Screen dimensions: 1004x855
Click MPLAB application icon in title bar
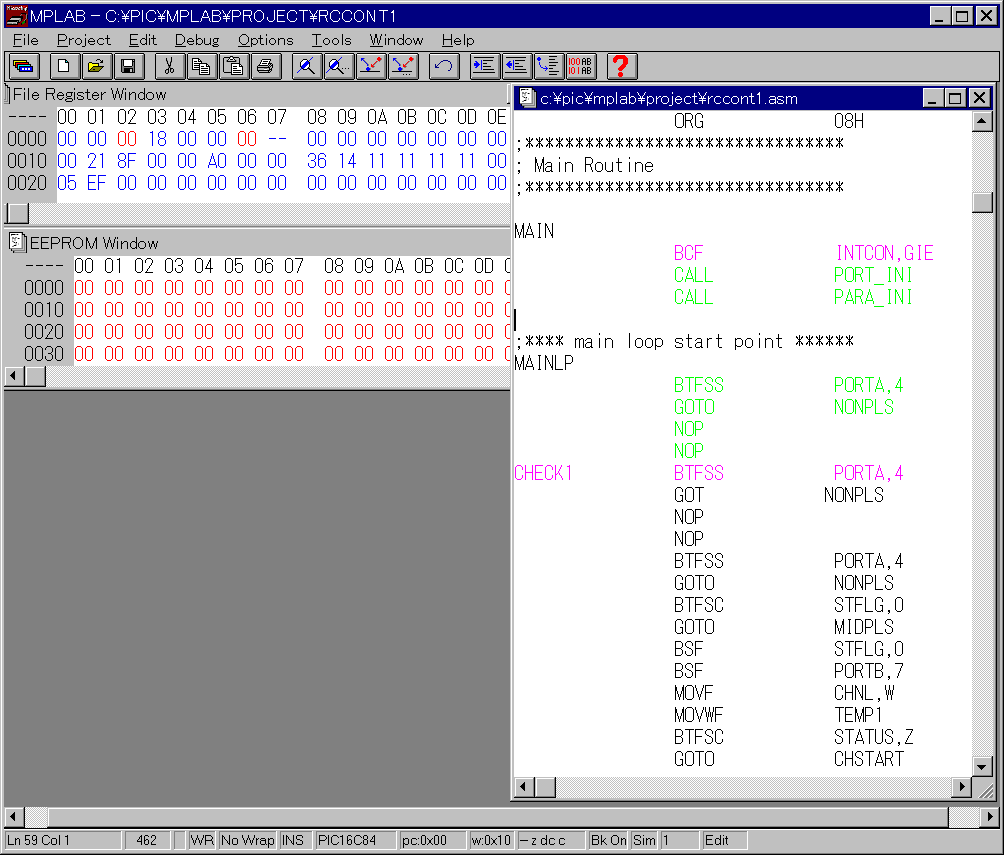coord(16,15)
